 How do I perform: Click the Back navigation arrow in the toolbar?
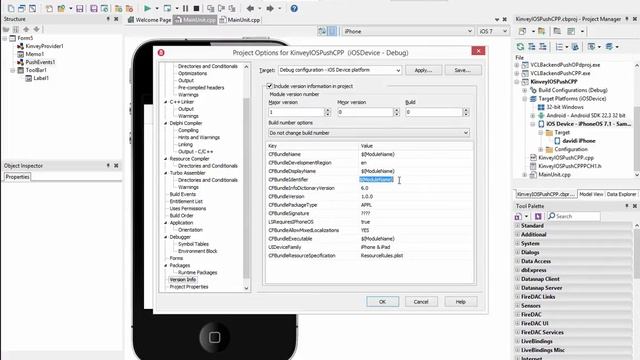tap(250, 8)
